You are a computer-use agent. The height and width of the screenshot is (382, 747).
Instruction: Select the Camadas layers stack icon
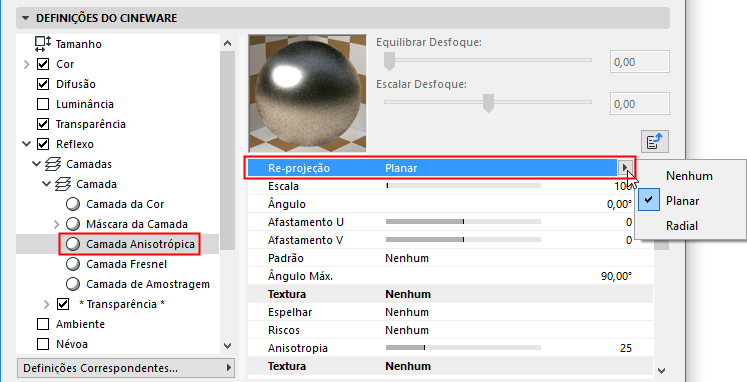click(53, 164)
